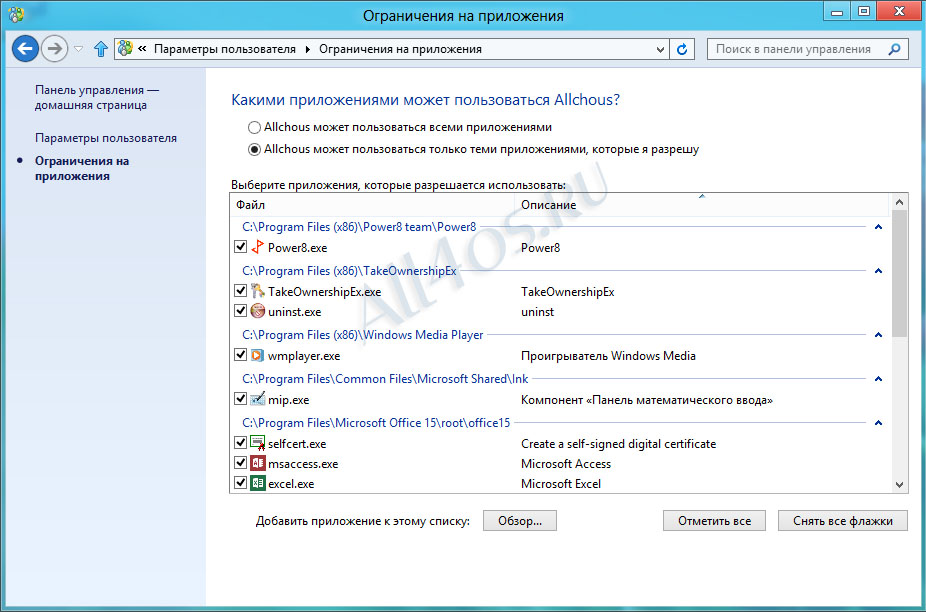
Task: Select the 'Microsoft Access' description text
Action: (566, 464)
